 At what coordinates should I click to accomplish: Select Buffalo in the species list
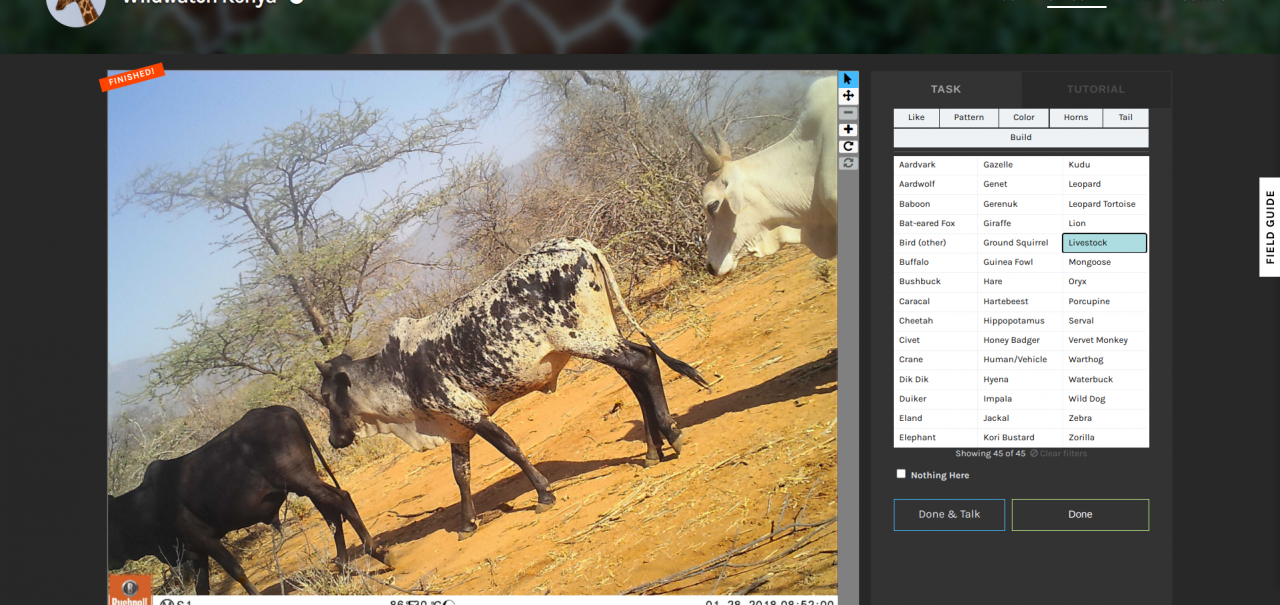[935, 262]
